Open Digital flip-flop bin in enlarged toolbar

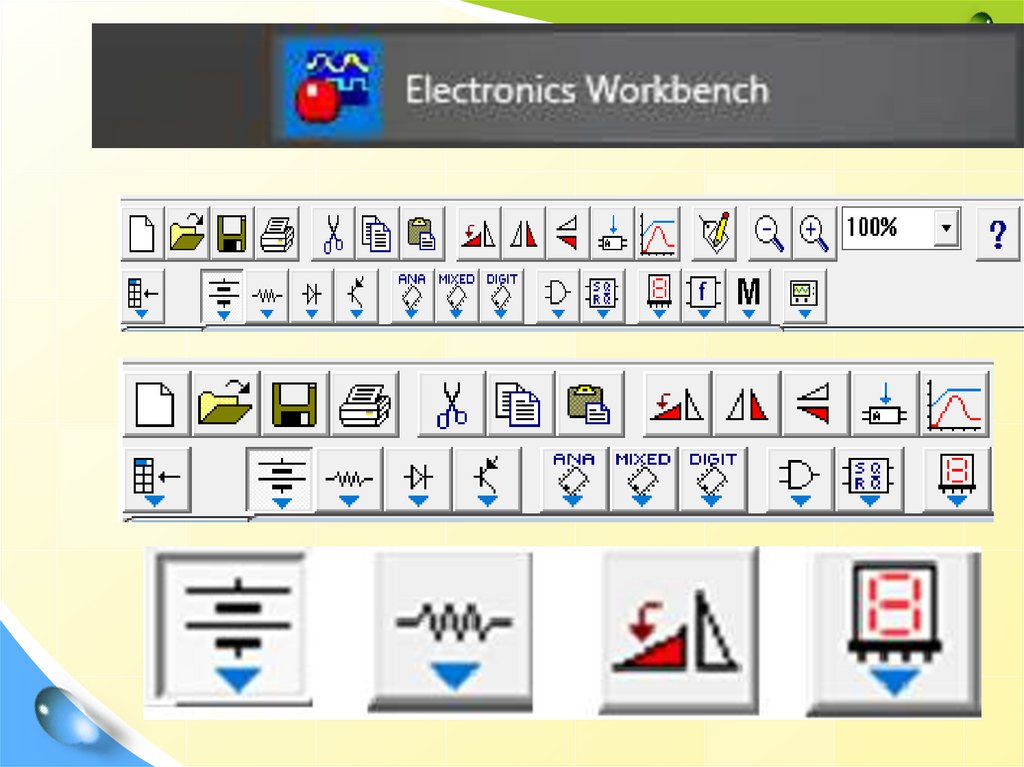tap(869, 480)
